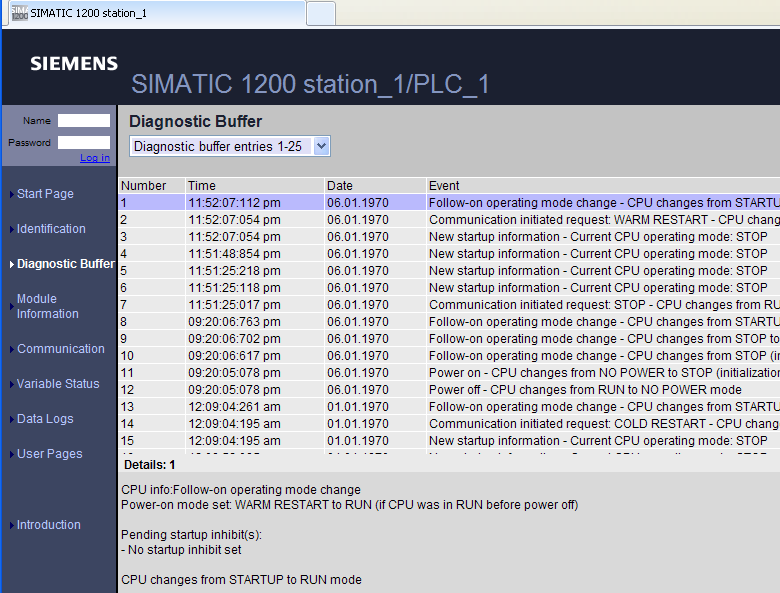Open Communication page

click(x=61, y=349)
